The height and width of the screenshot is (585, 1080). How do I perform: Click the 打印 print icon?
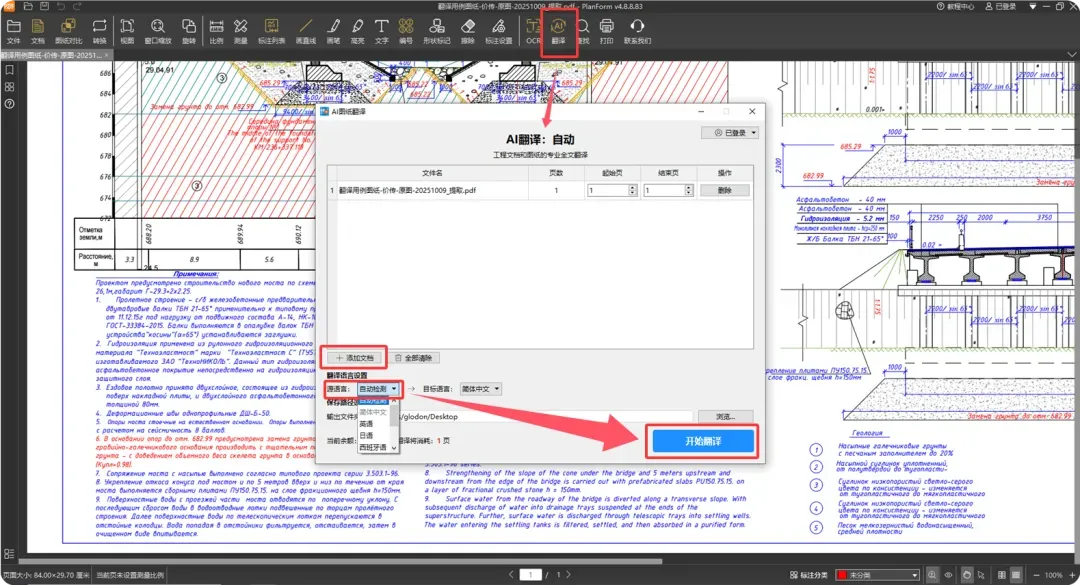(606, 31)
